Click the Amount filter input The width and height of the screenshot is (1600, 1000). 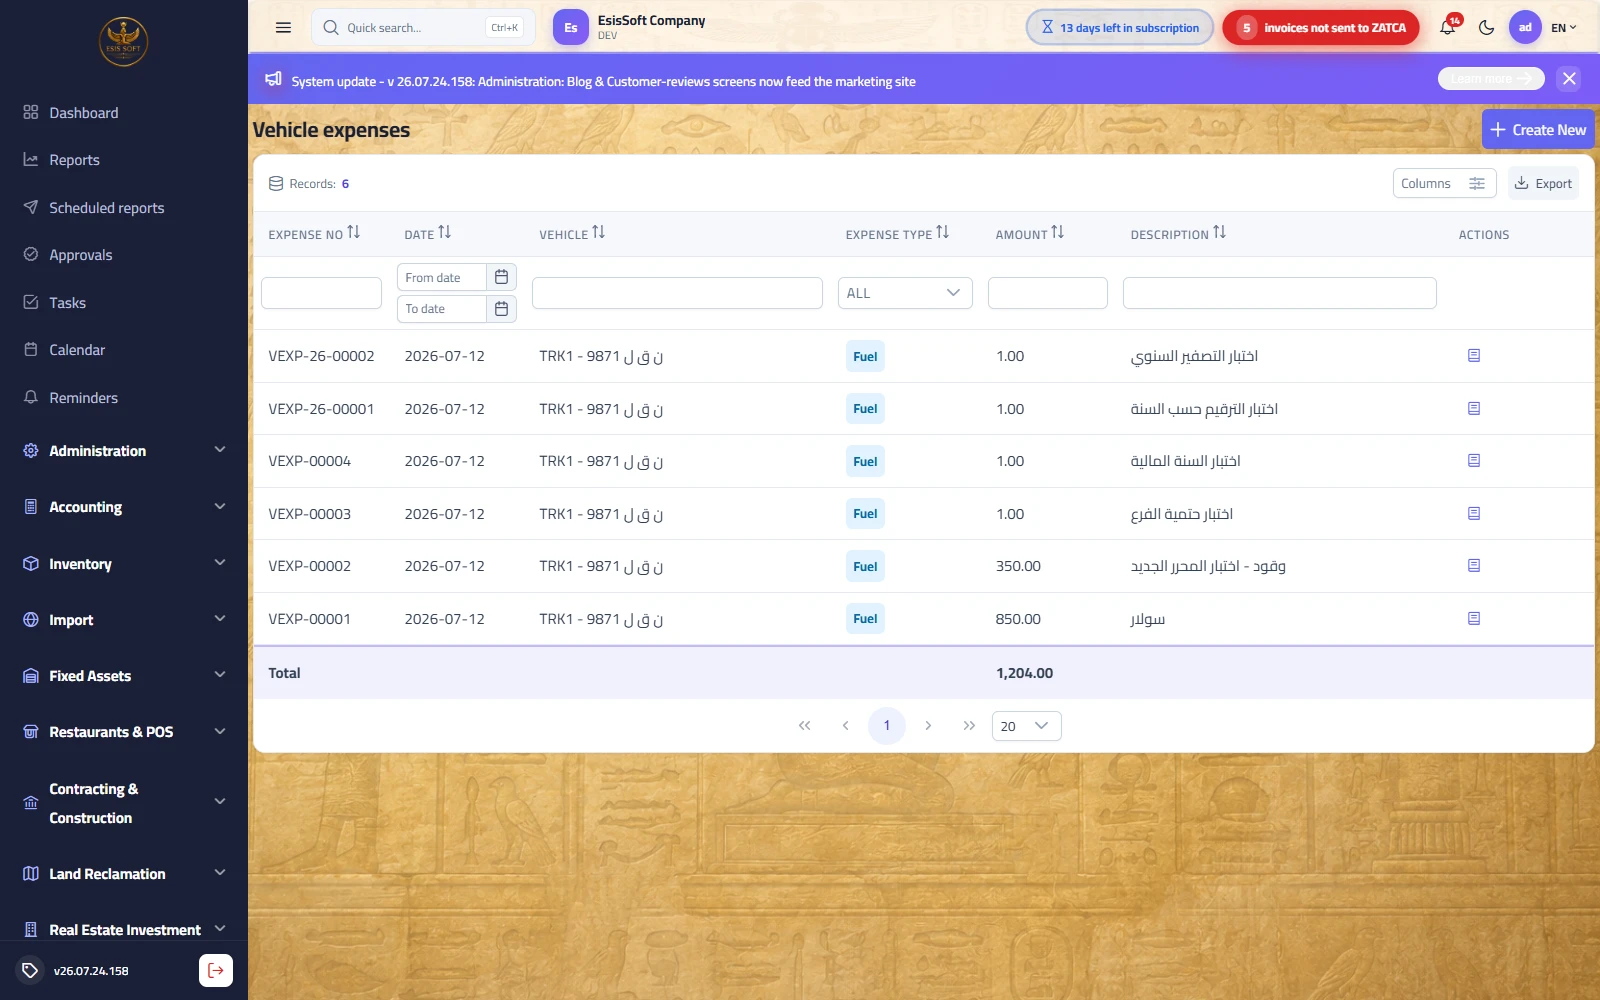[1047, 293]
